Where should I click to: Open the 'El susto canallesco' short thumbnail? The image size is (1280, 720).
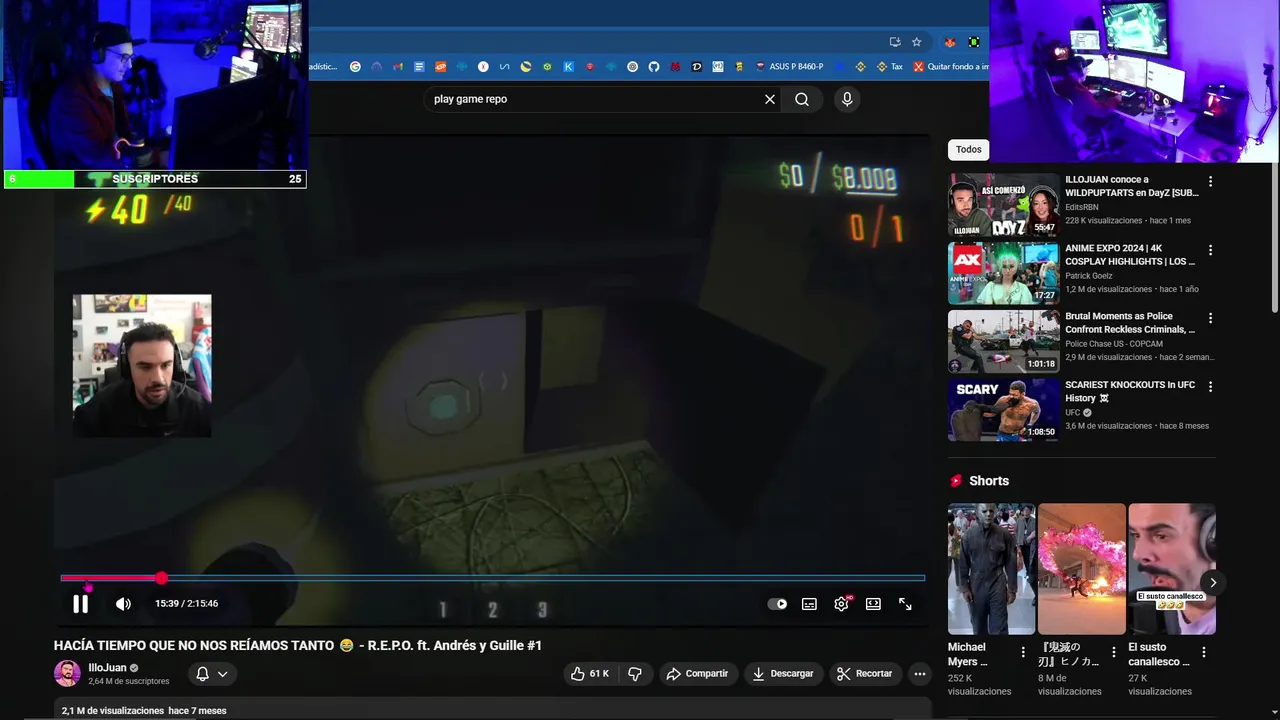pos(1172,569)
